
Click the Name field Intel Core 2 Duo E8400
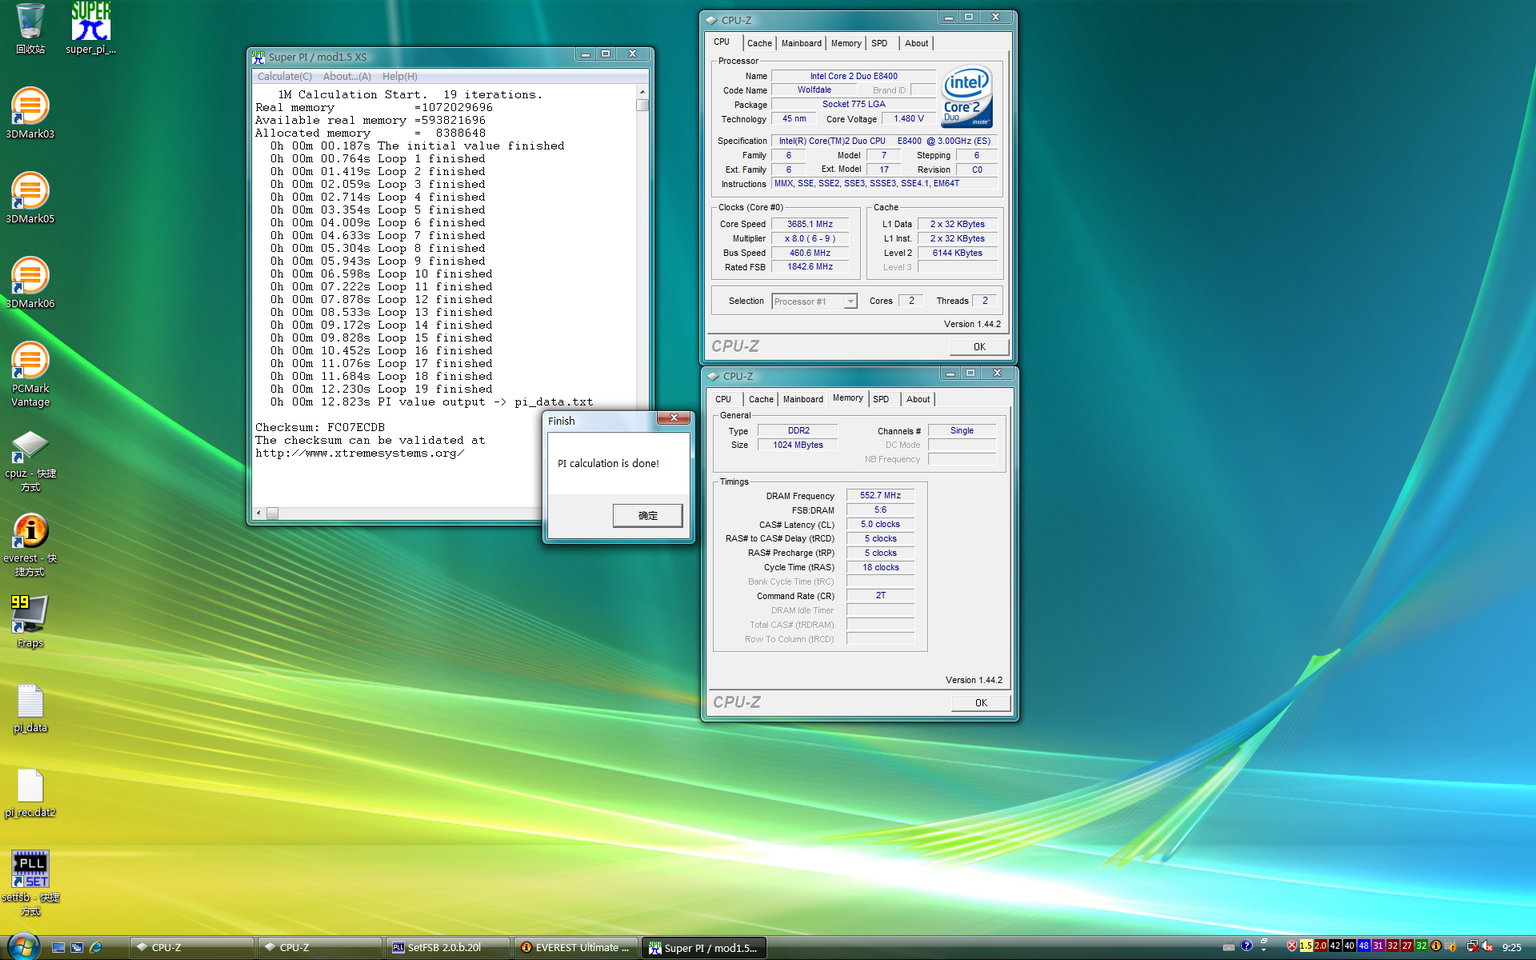coord(854,76)
